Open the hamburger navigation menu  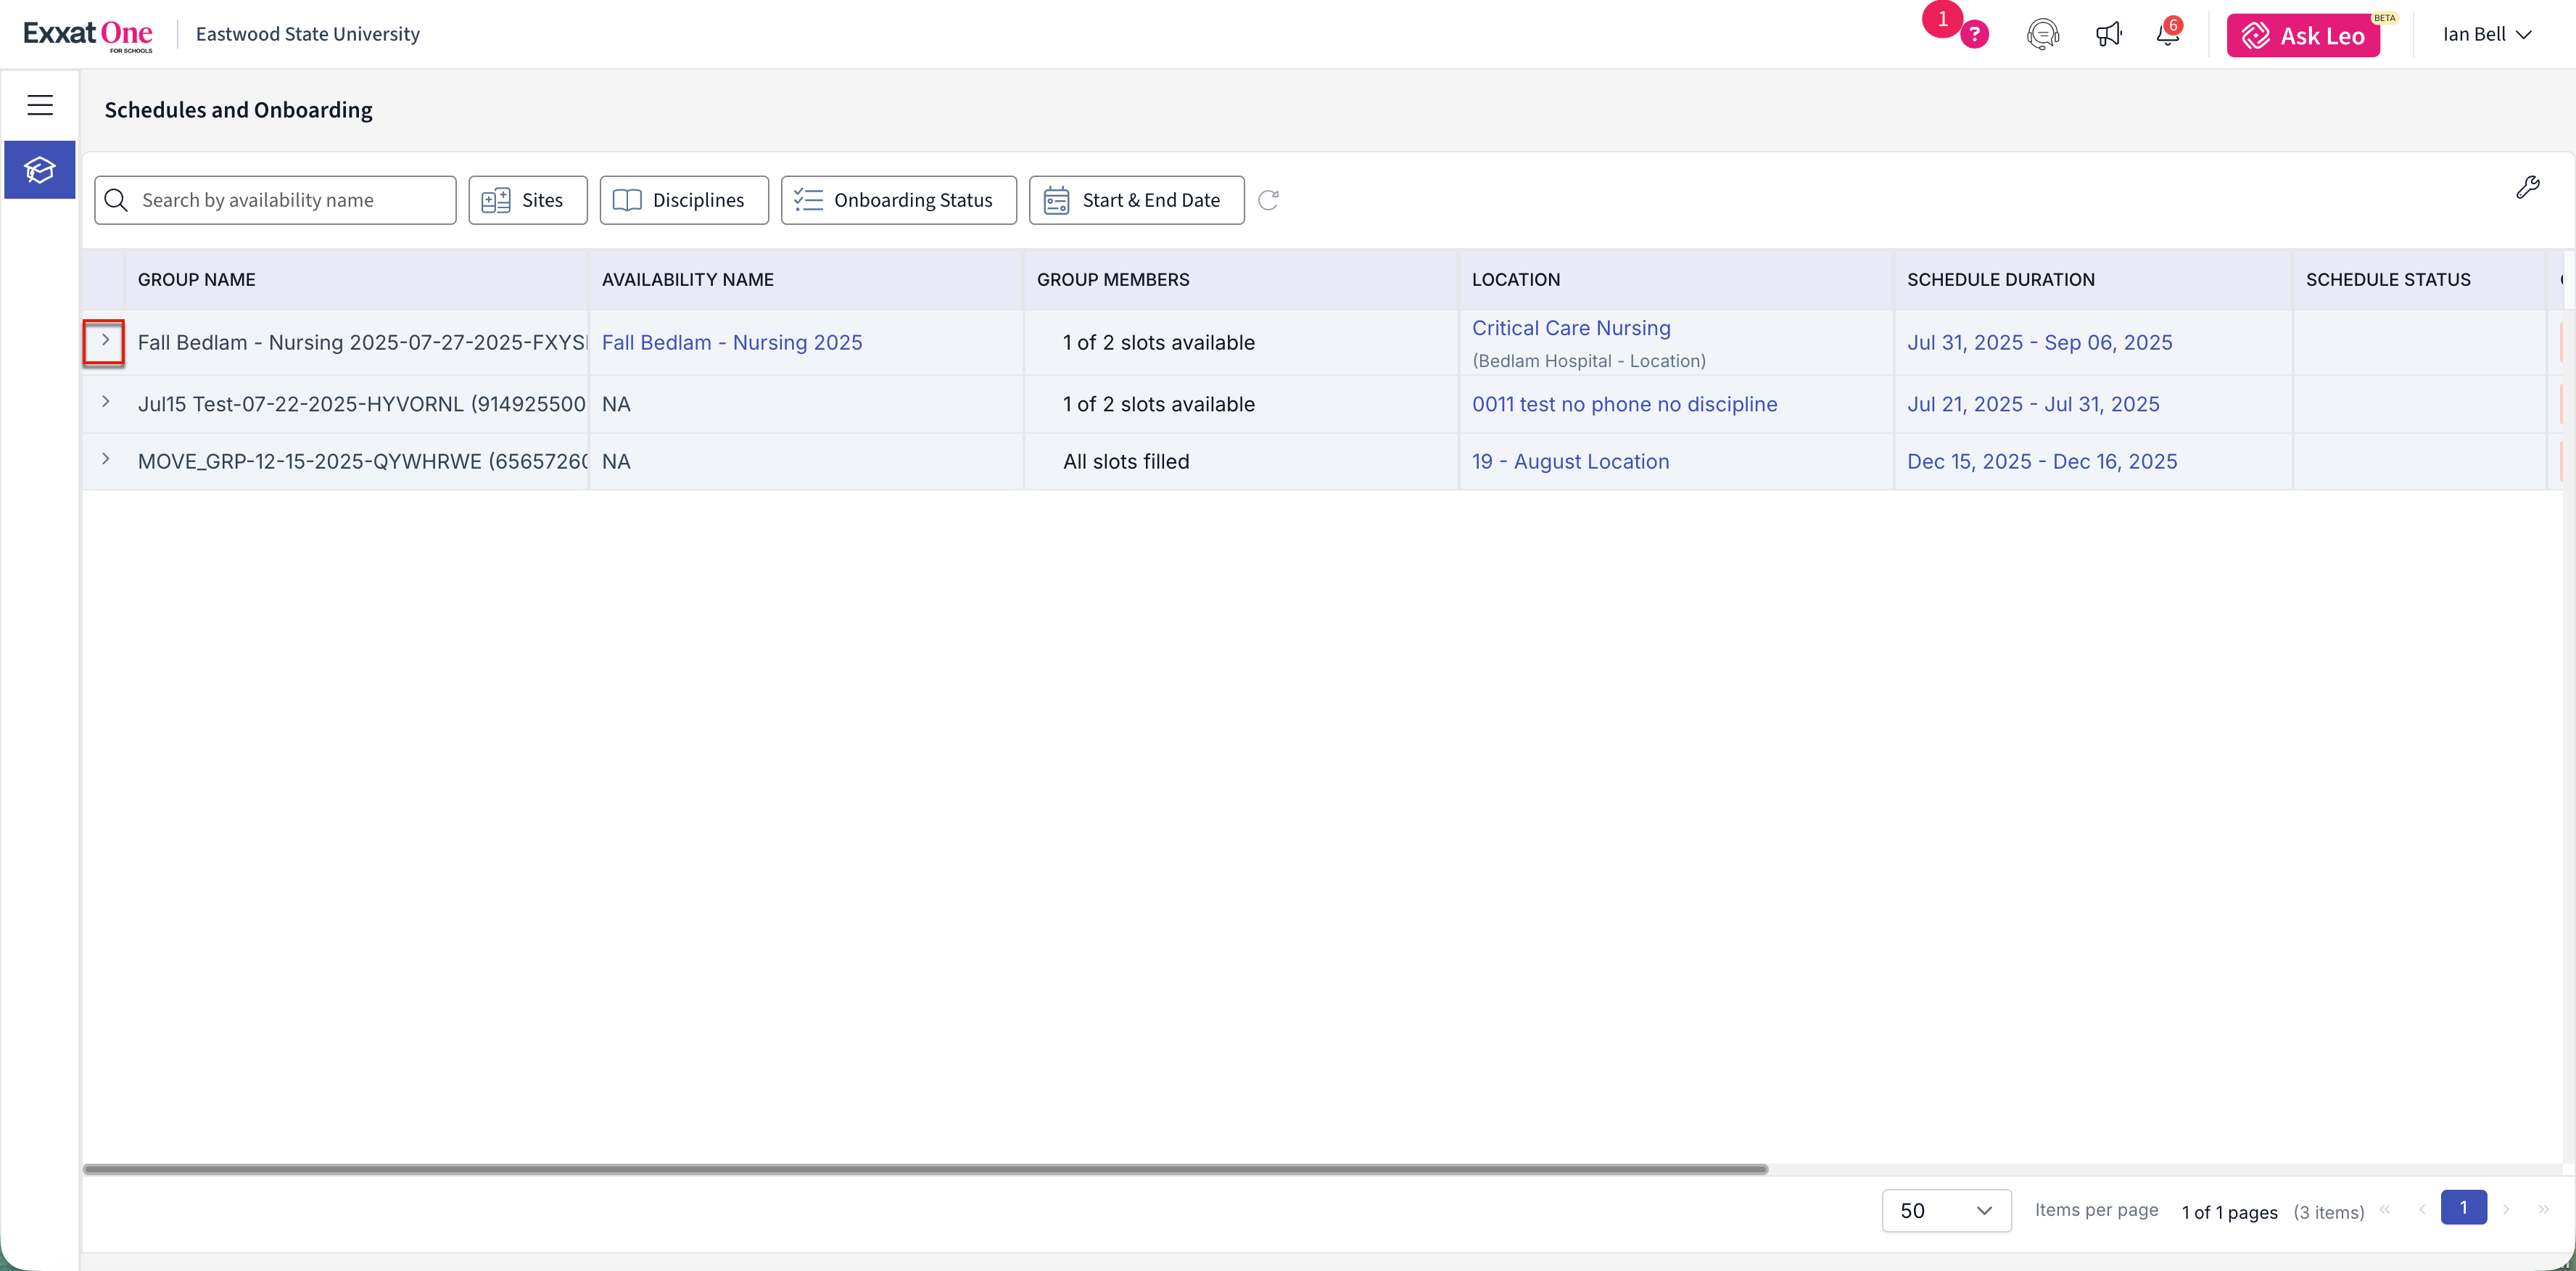click(x=40, y=105)
